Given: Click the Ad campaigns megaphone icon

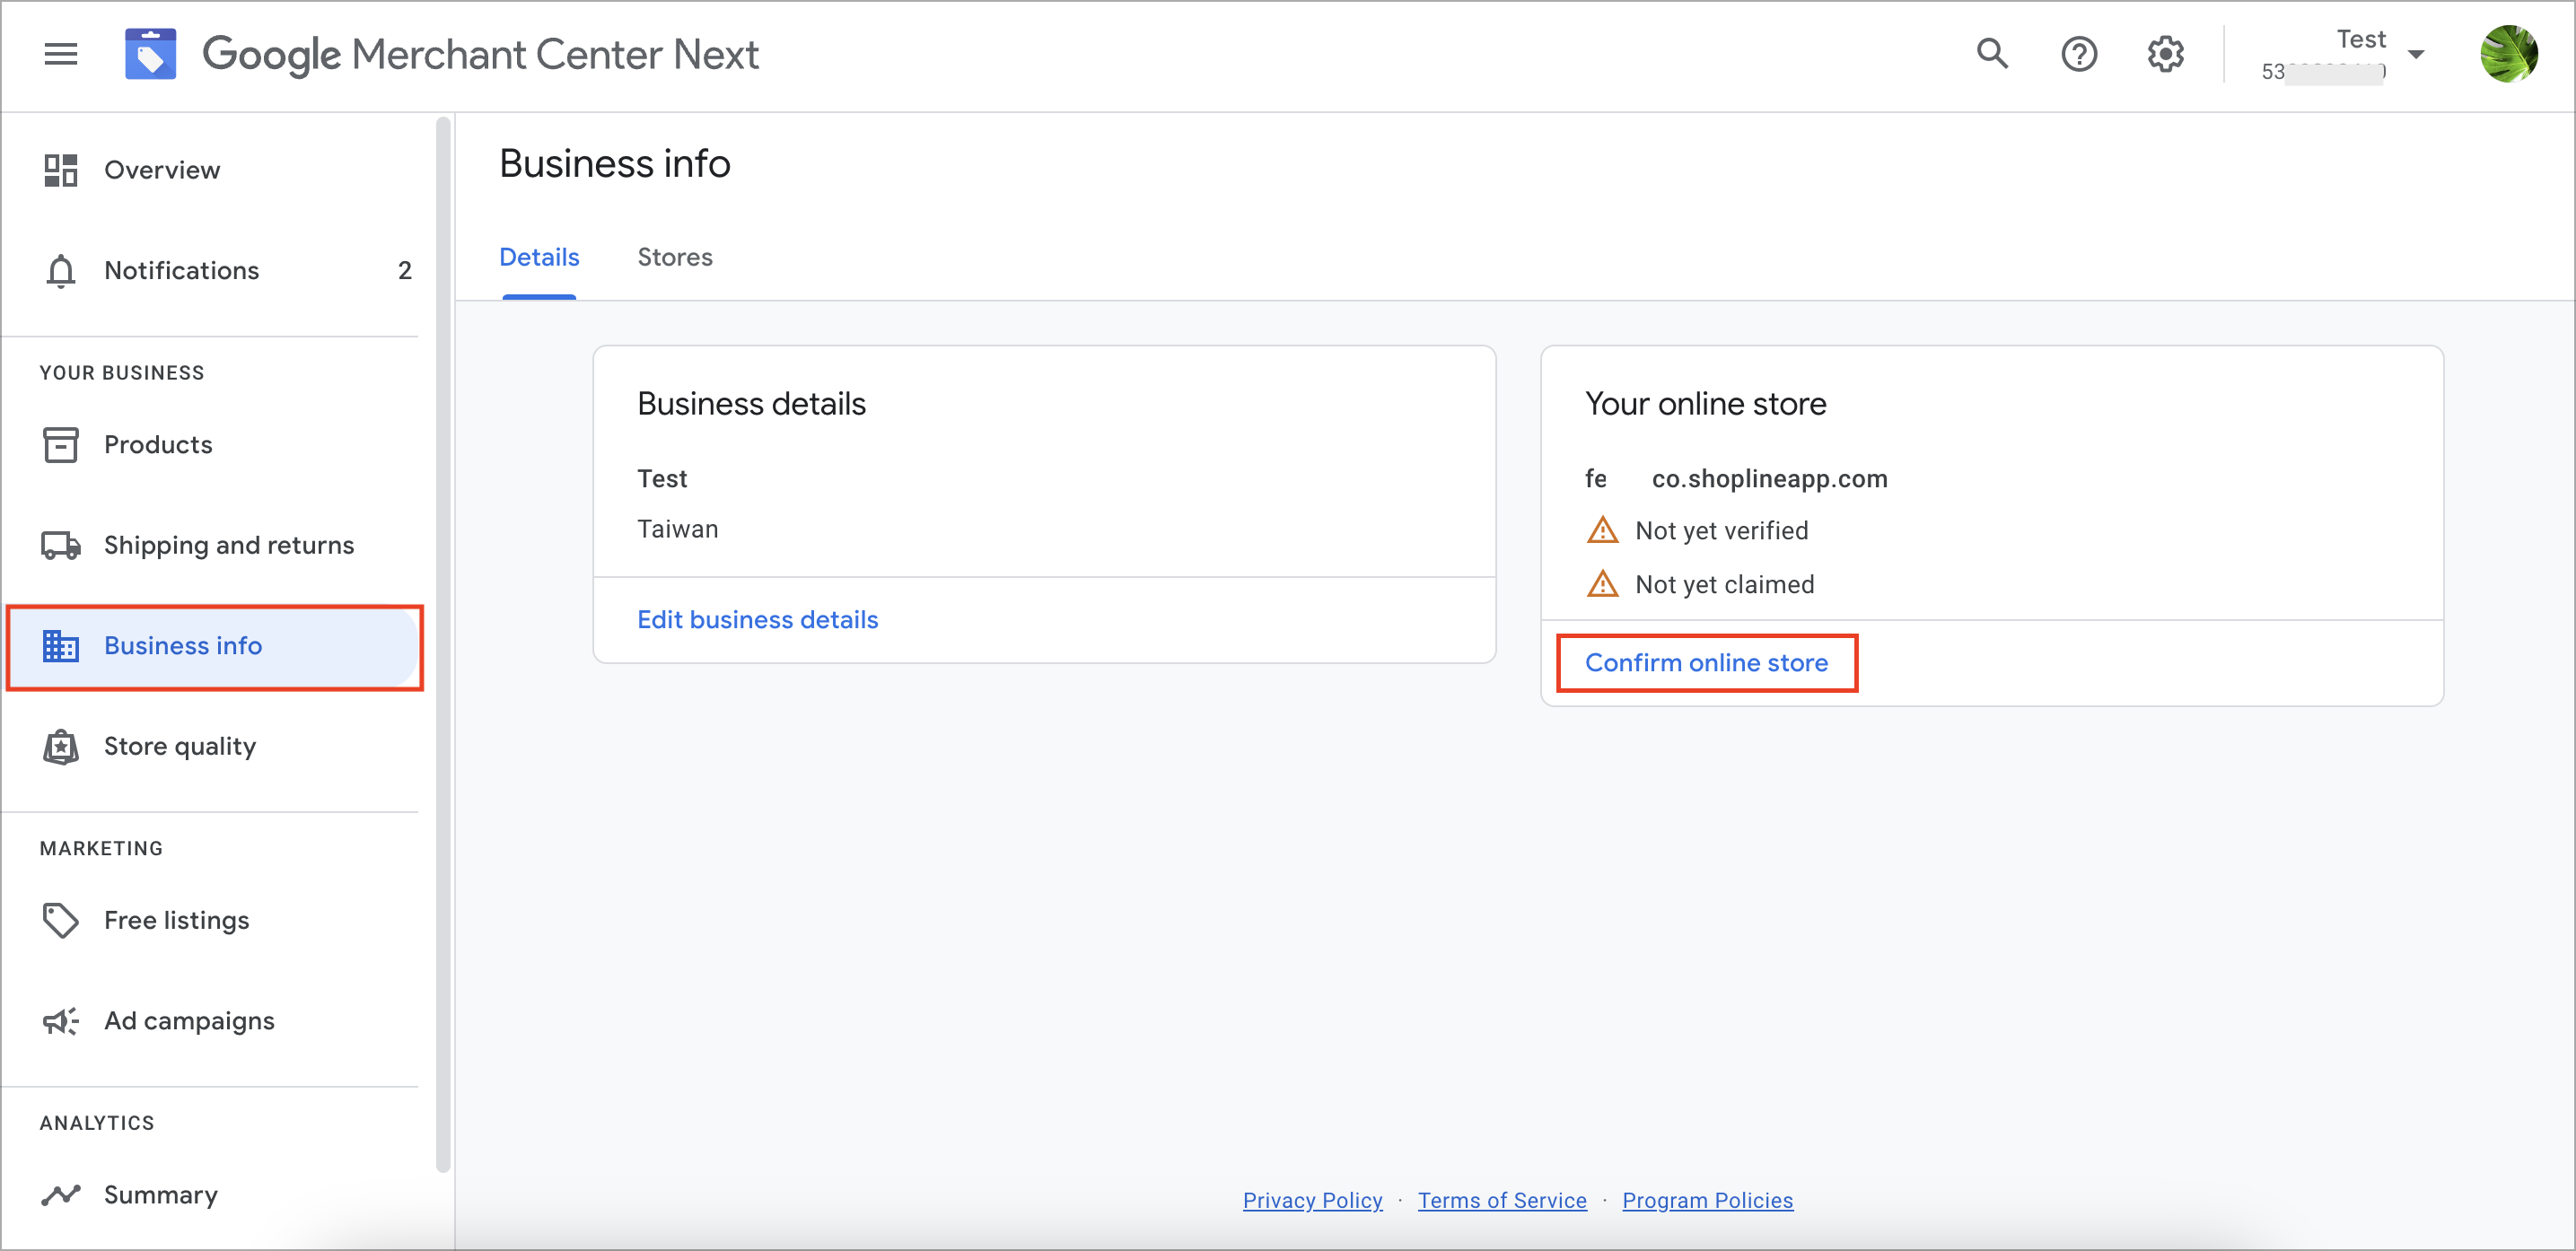Looking at the screenshot, I should (61, 1021).
